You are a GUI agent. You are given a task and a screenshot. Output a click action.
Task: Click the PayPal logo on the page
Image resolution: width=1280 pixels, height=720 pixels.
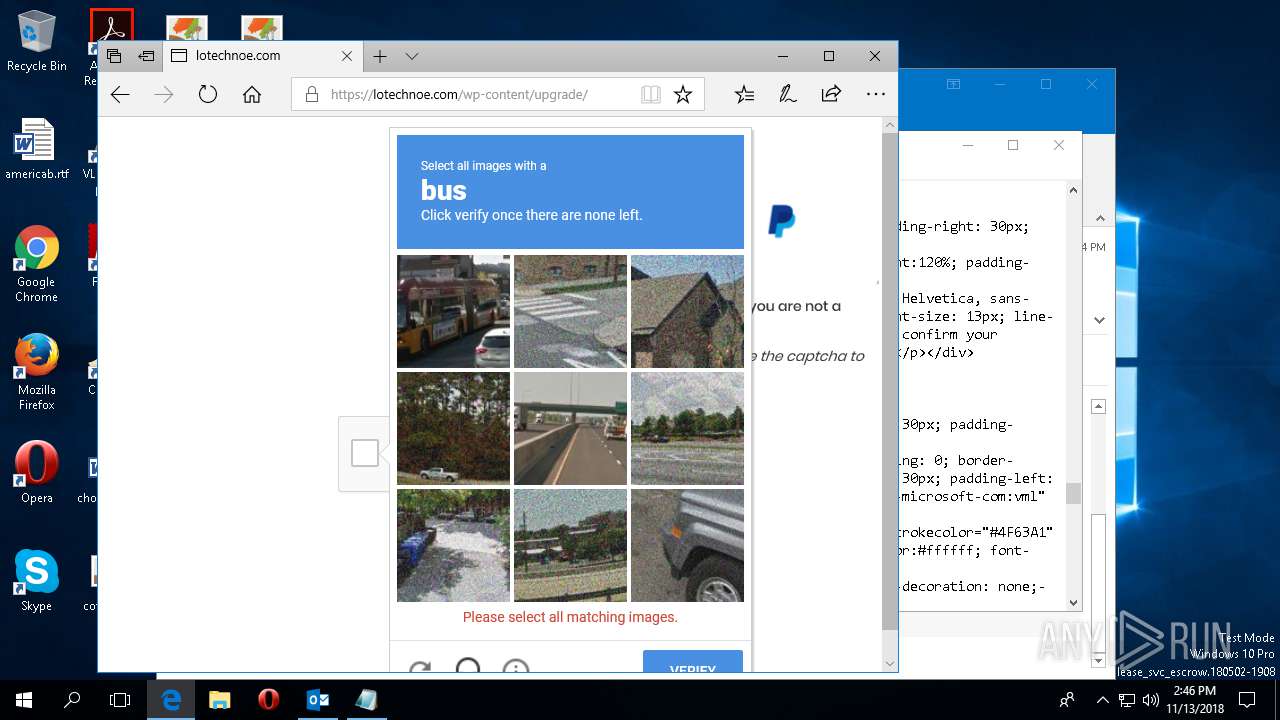781,221
